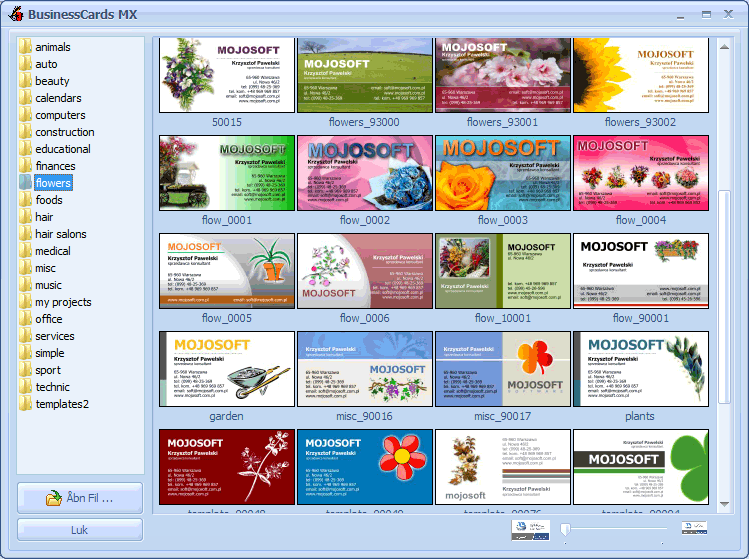Pick the flow_0002 pink bouquet template
The image size is (749, 559).
coord(365,173)
